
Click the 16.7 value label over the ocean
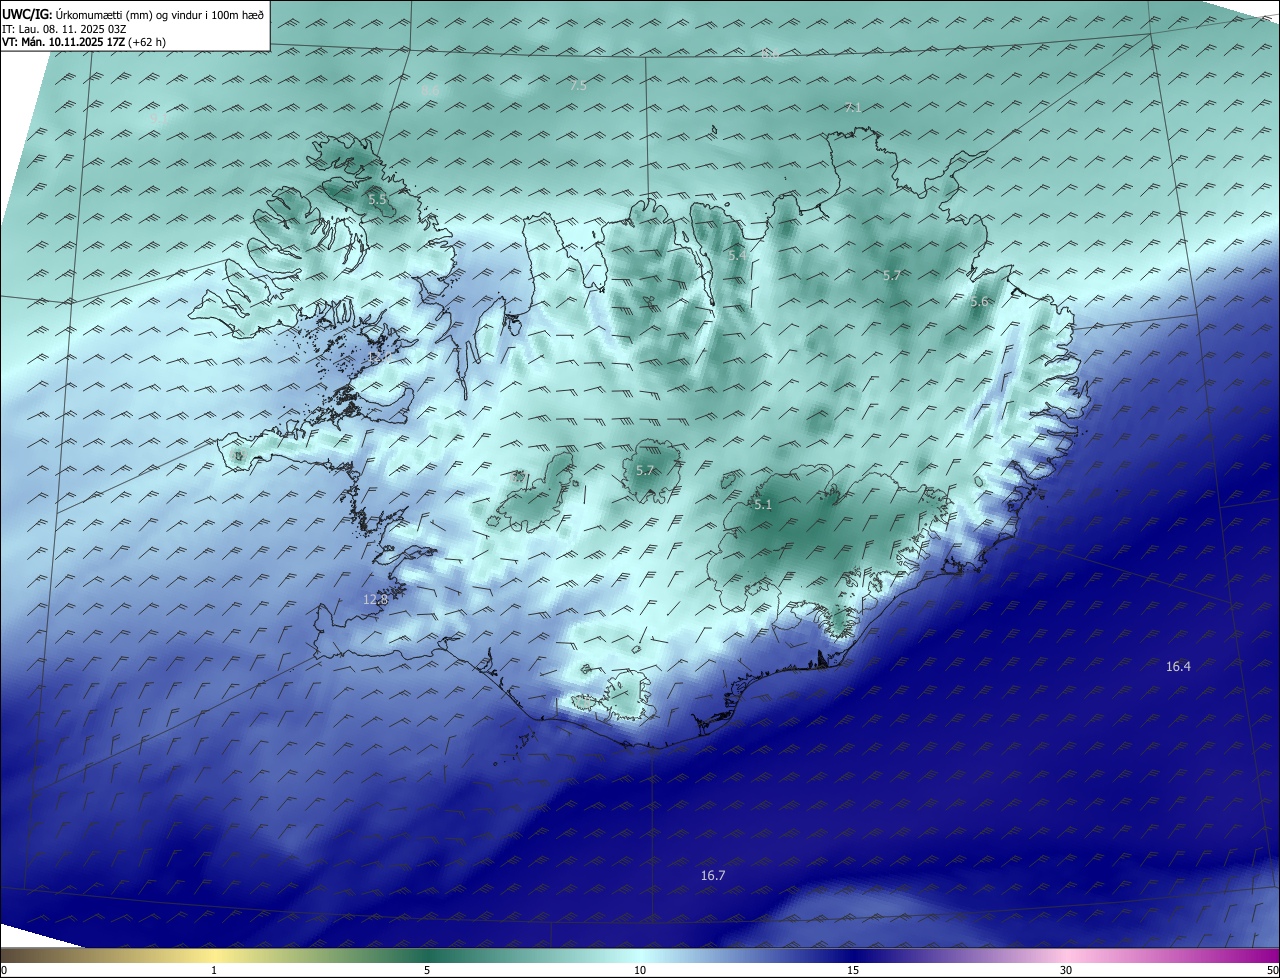click(712, 875)
